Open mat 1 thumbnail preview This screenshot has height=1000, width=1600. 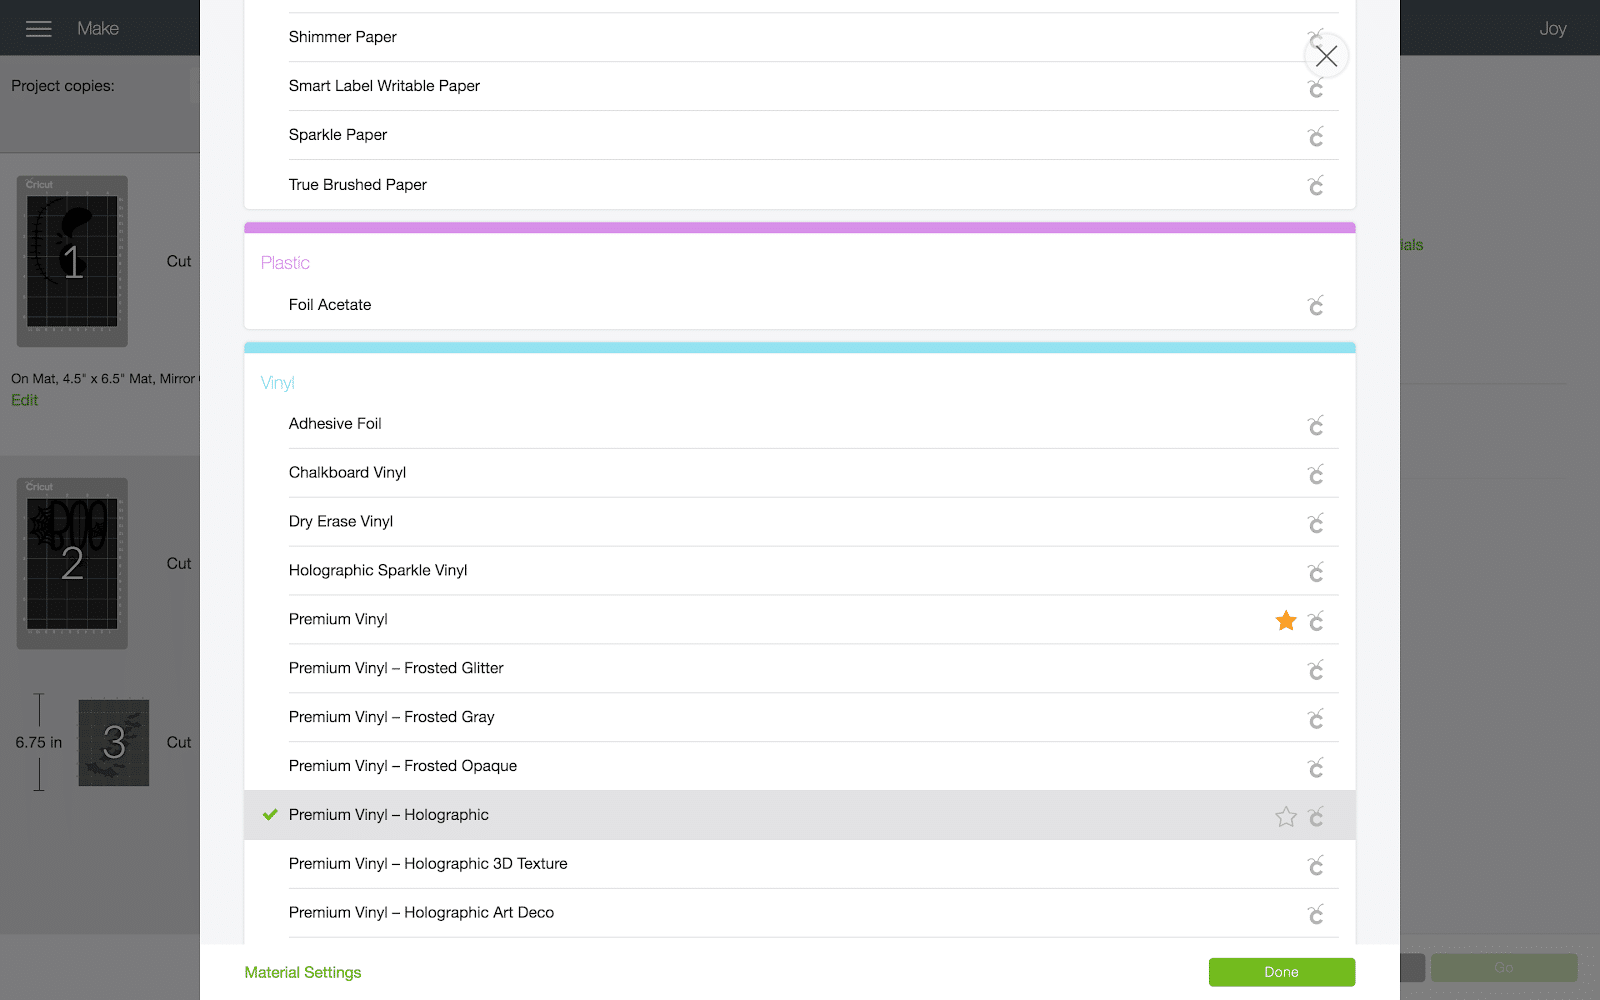tap(72, 262)
